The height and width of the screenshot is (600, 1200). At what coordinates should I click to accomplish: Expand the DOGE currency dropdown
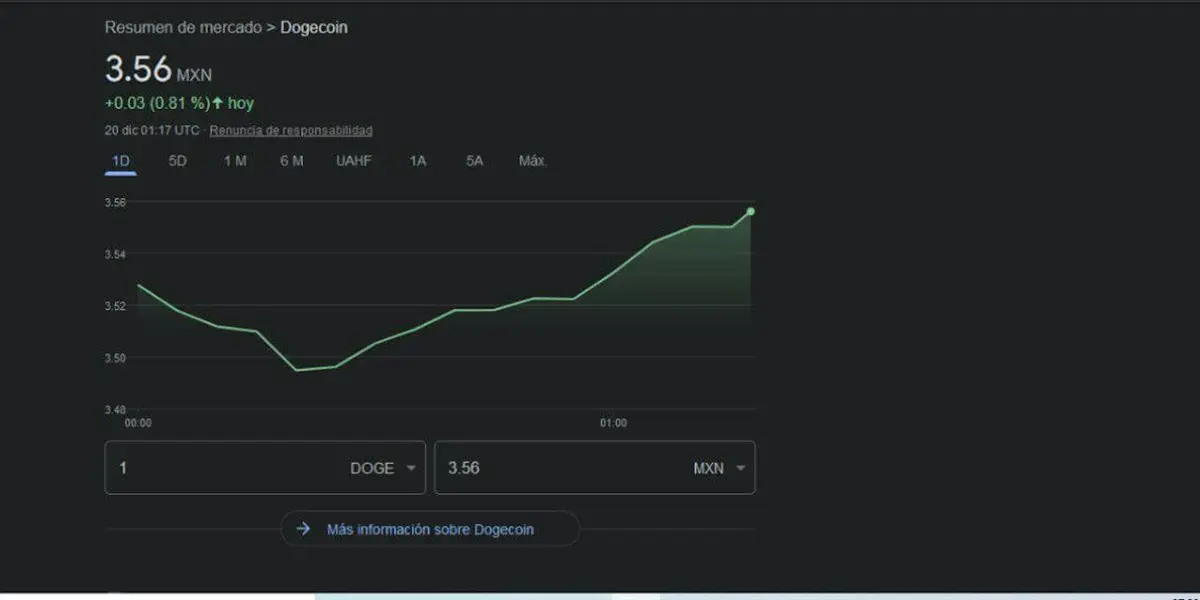[410, 468]
